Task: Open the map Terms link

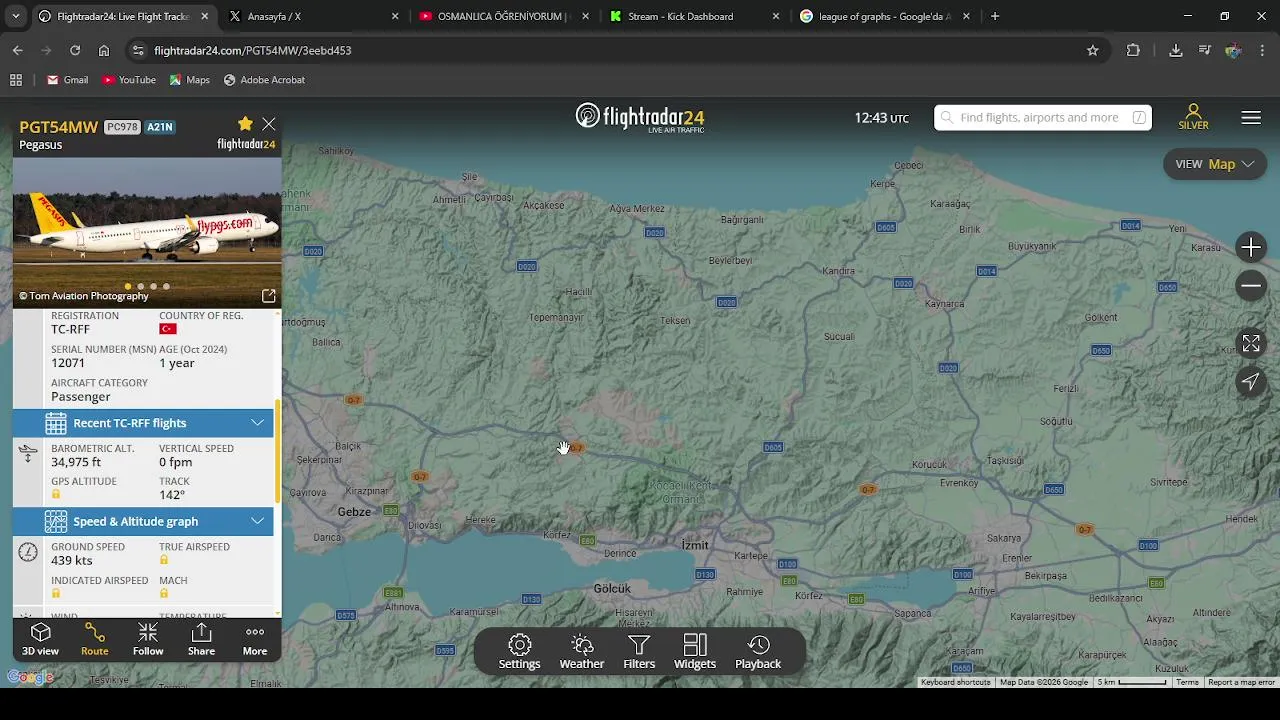Action: click(x=1187, y=682)
